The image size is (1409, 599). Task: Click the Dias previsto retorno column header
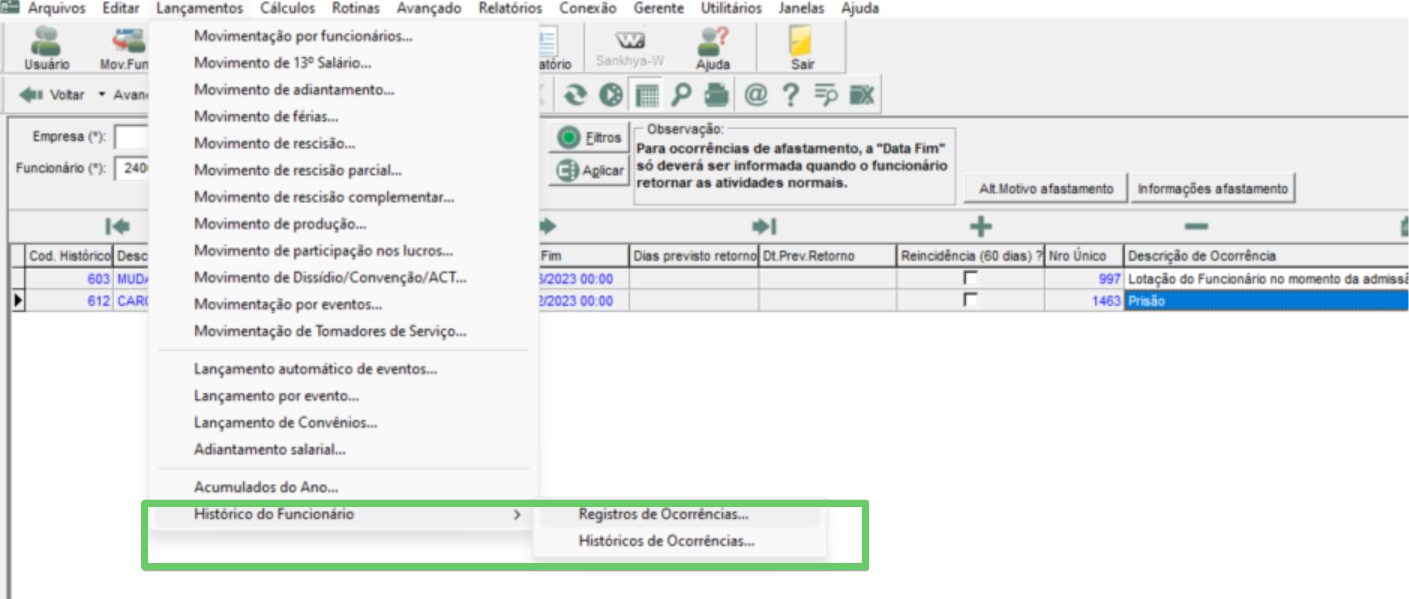694,257
